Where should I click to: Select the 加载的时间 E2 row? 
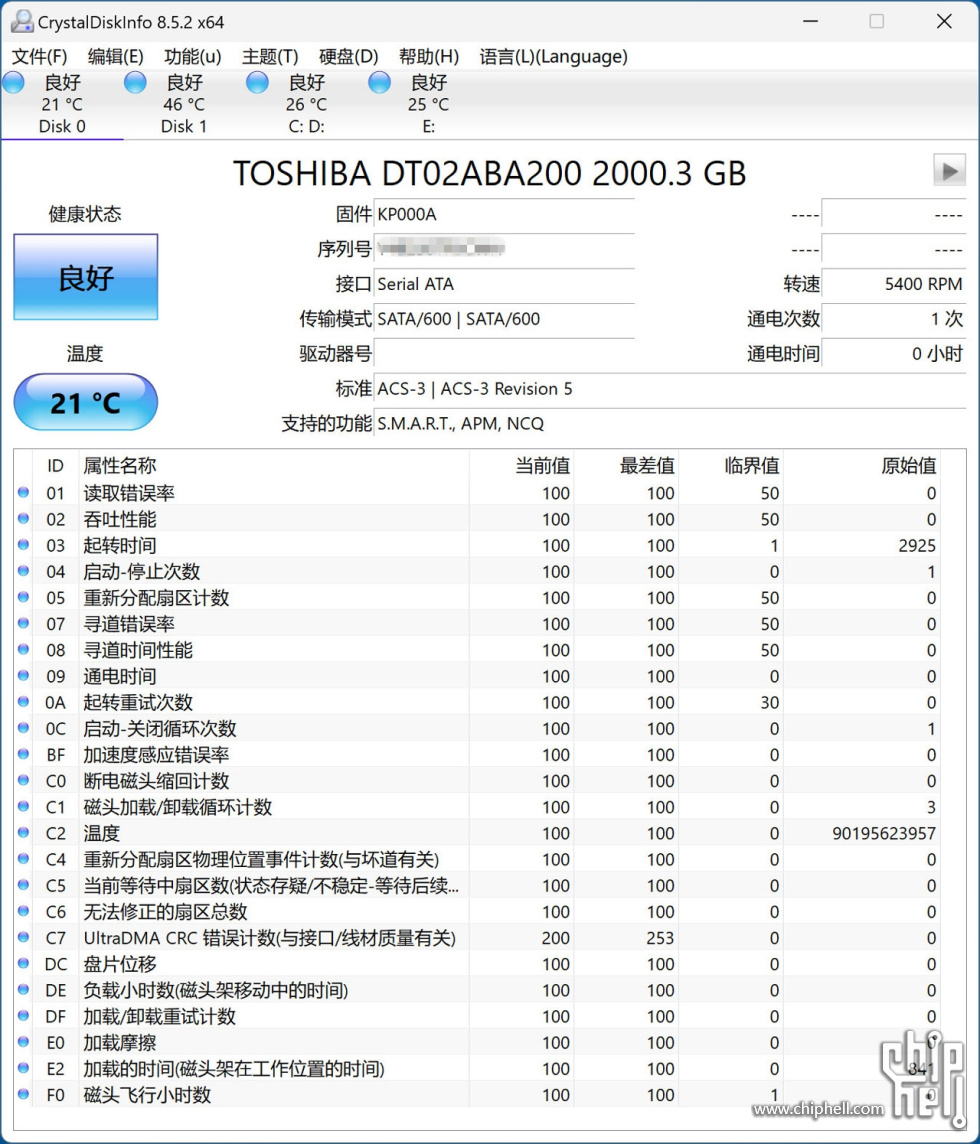tap(478, 1069)
